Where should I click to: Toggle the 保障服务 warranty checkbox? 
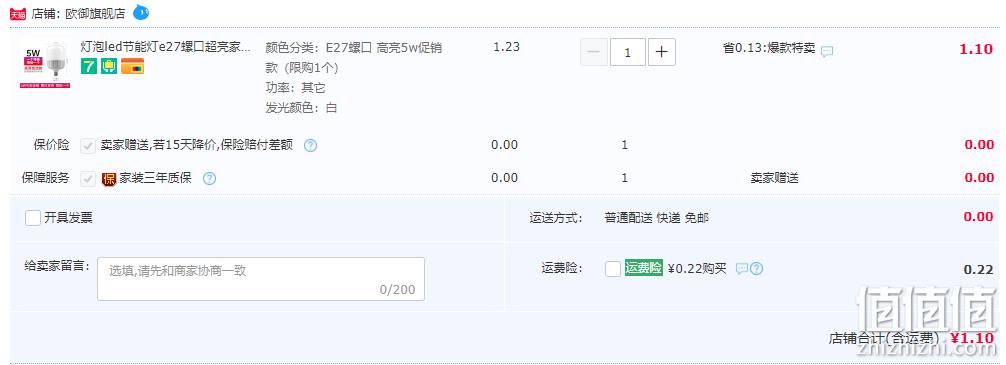coord(88,178)
